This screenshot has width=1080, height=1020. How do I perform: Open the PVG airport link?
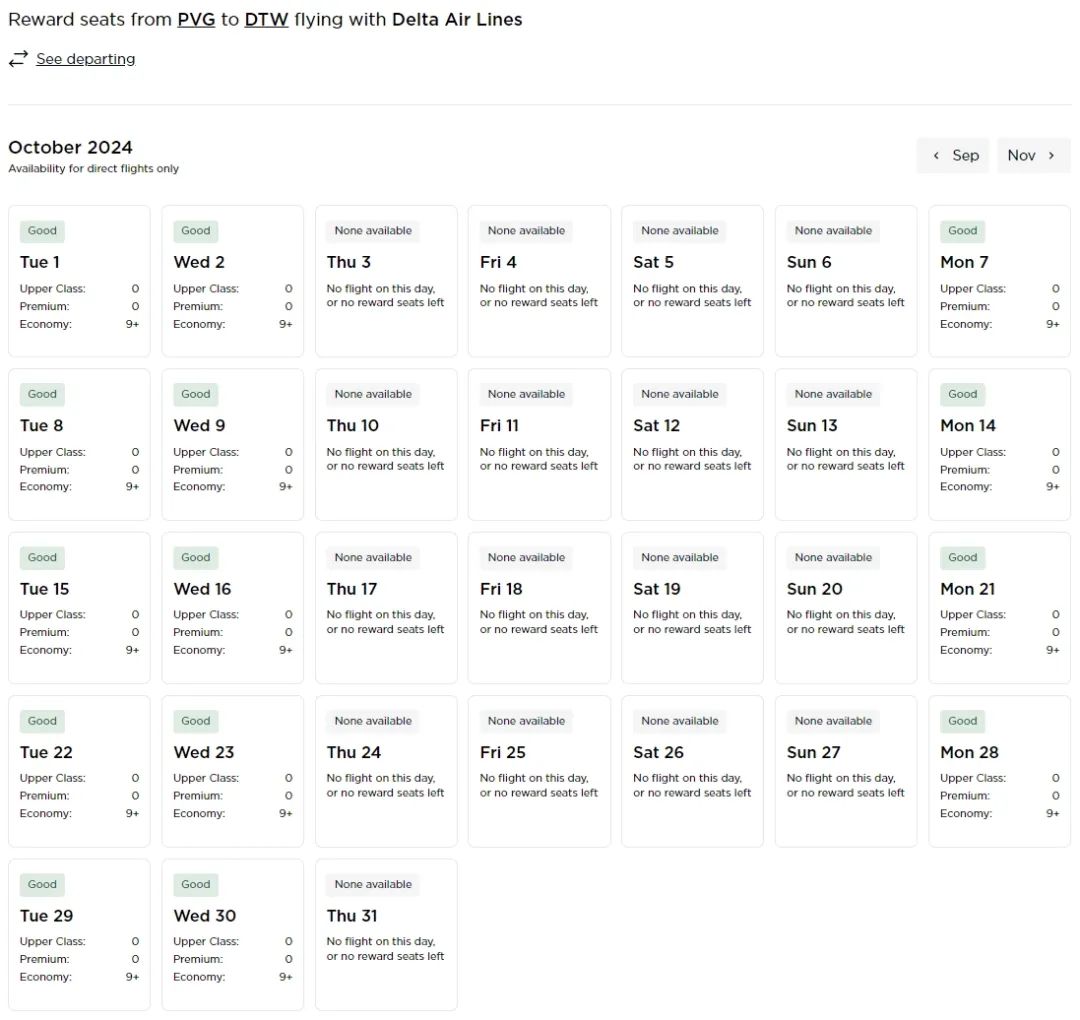[x=196, y=19]
